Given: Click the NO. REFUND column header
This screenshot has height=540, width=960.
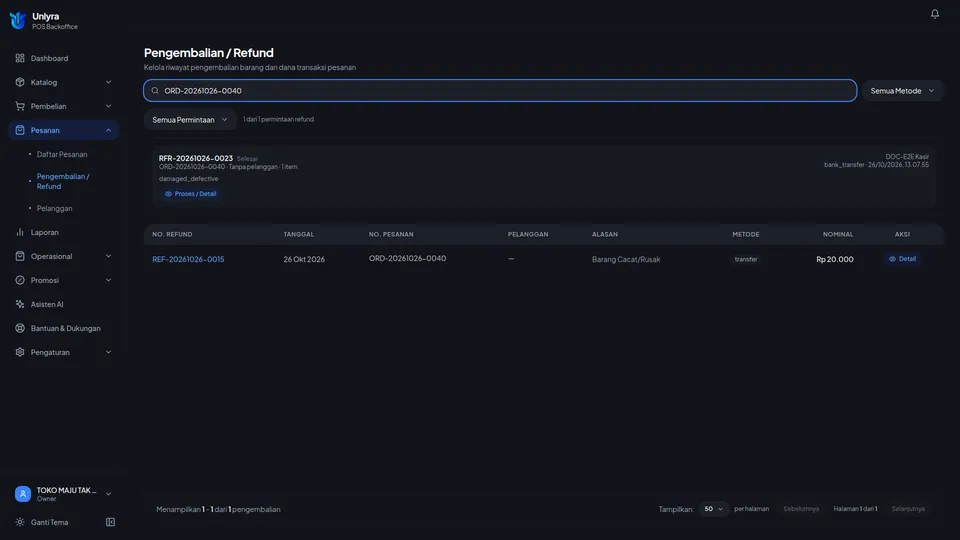Looking at the screenshot, I should [x=172, y=234].
